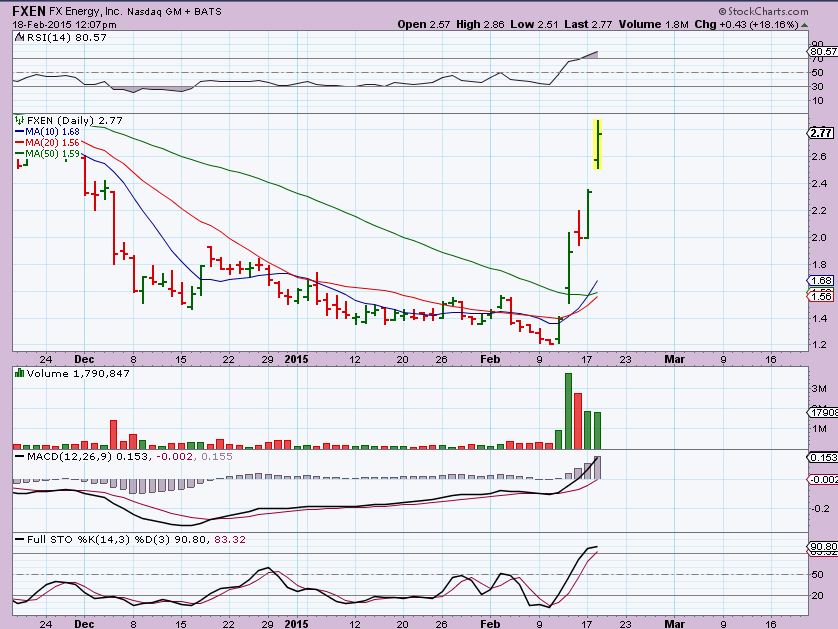This screenshot has width=838, height=629.
Task: Click the 3M tick on the volume axis
Action: click(x=819, y=388)
